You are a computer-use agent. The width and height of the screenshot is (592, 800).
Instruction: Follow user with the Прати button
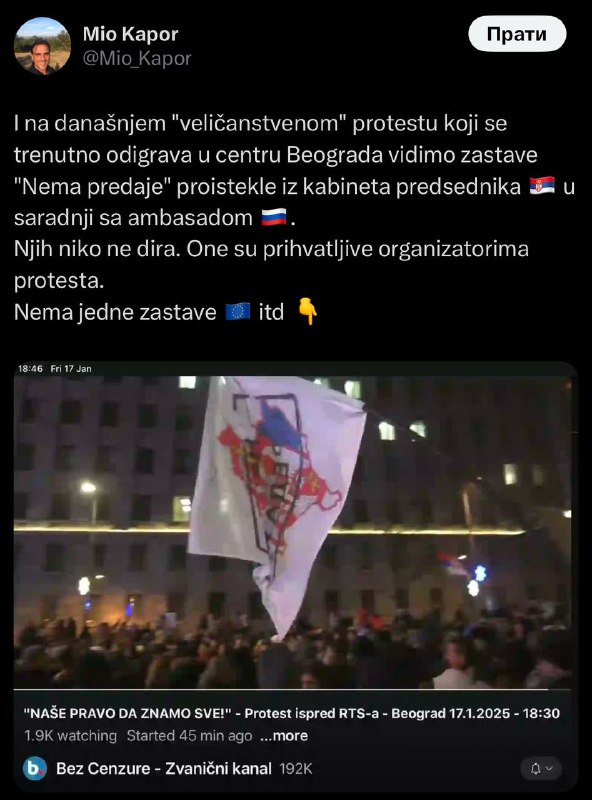(x=517, y=34)
